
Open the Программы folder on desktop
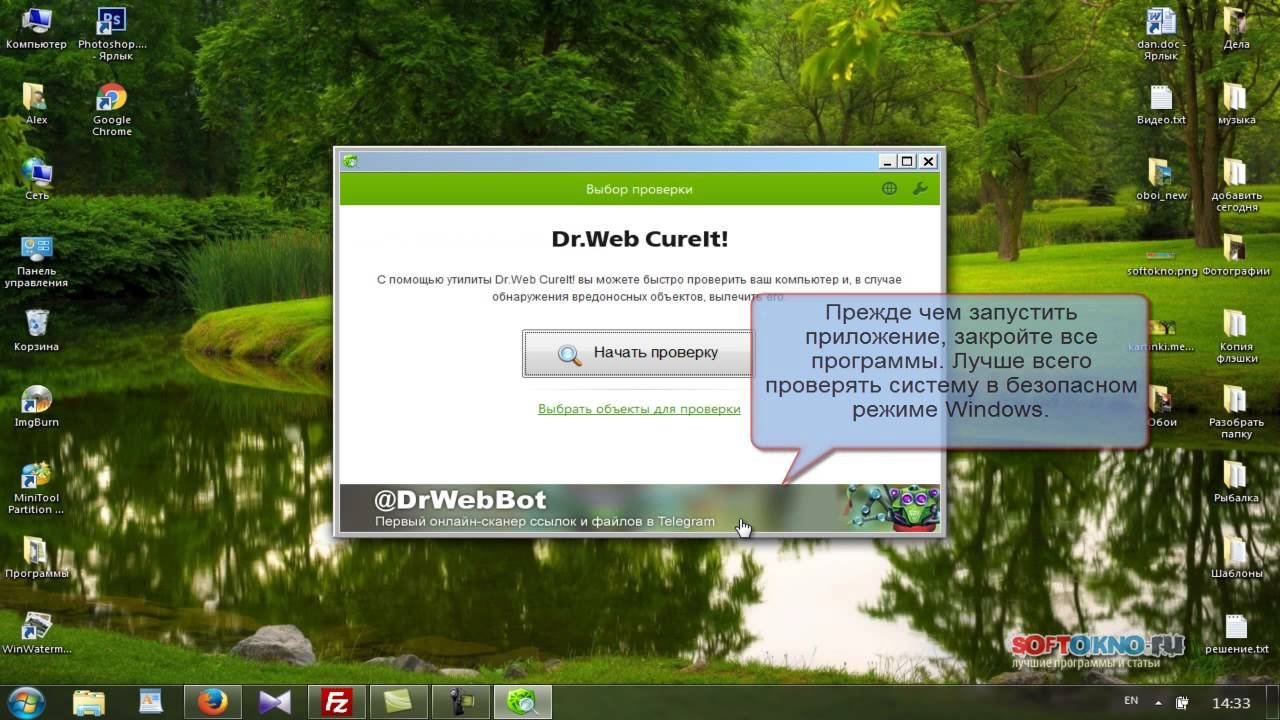36,558
